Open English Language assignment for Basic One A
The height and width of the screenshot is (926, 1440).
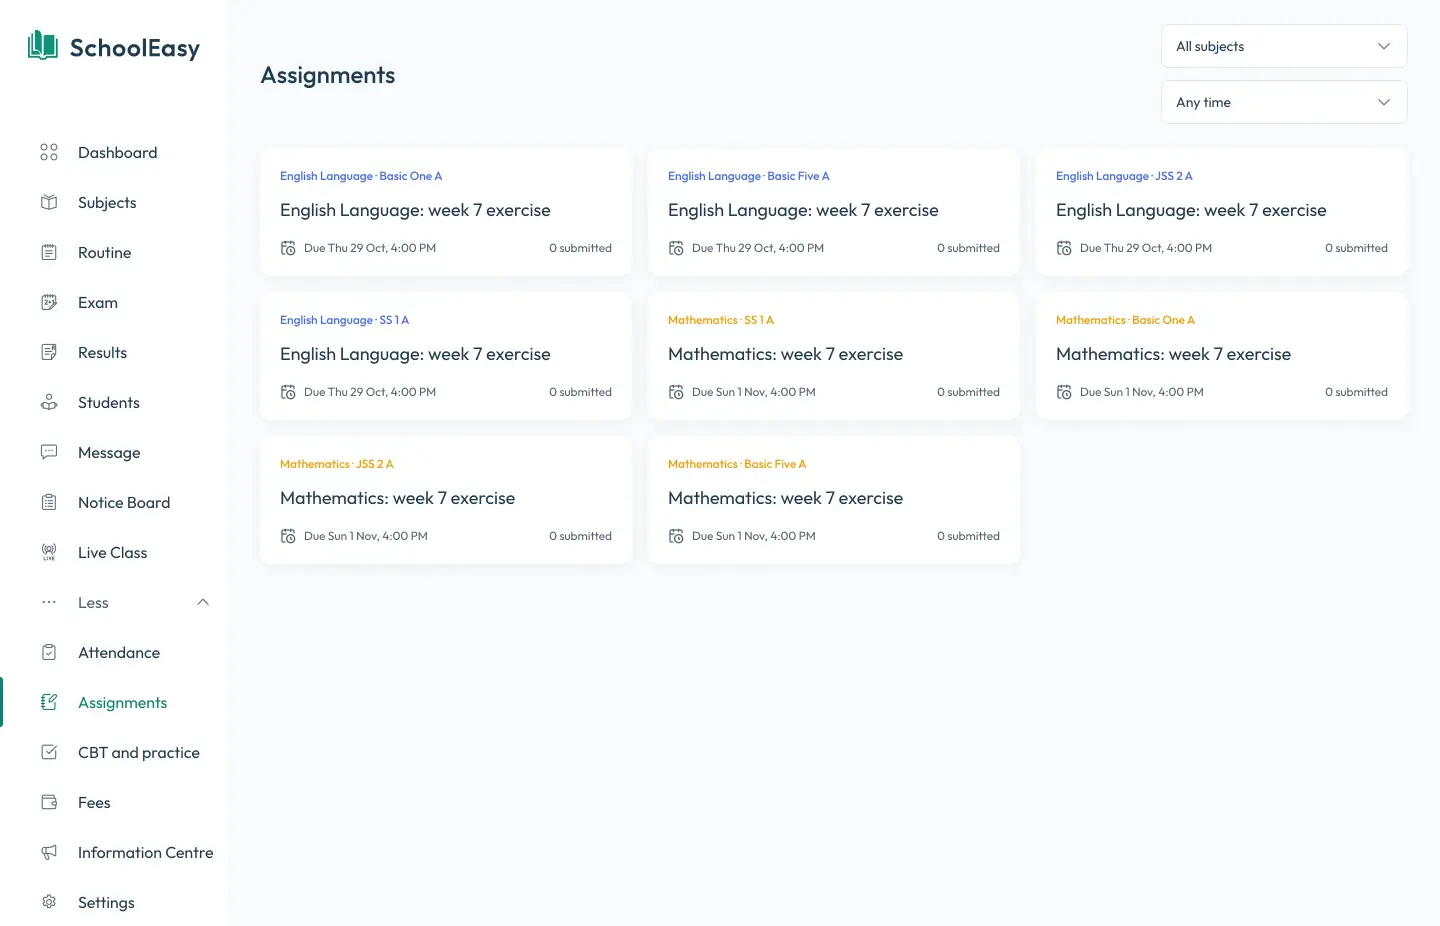(446, 212)
